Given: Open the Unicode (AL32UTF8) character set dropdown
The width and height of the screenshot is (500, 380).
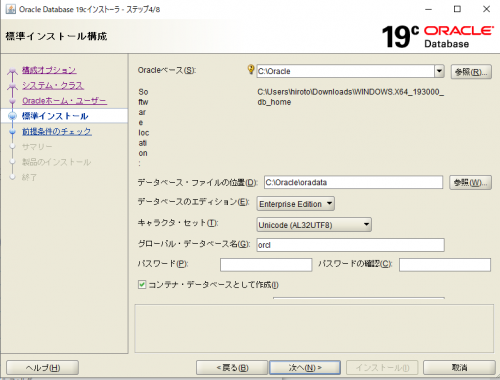Looking at the screenshot, I should [x=314, y=225].
